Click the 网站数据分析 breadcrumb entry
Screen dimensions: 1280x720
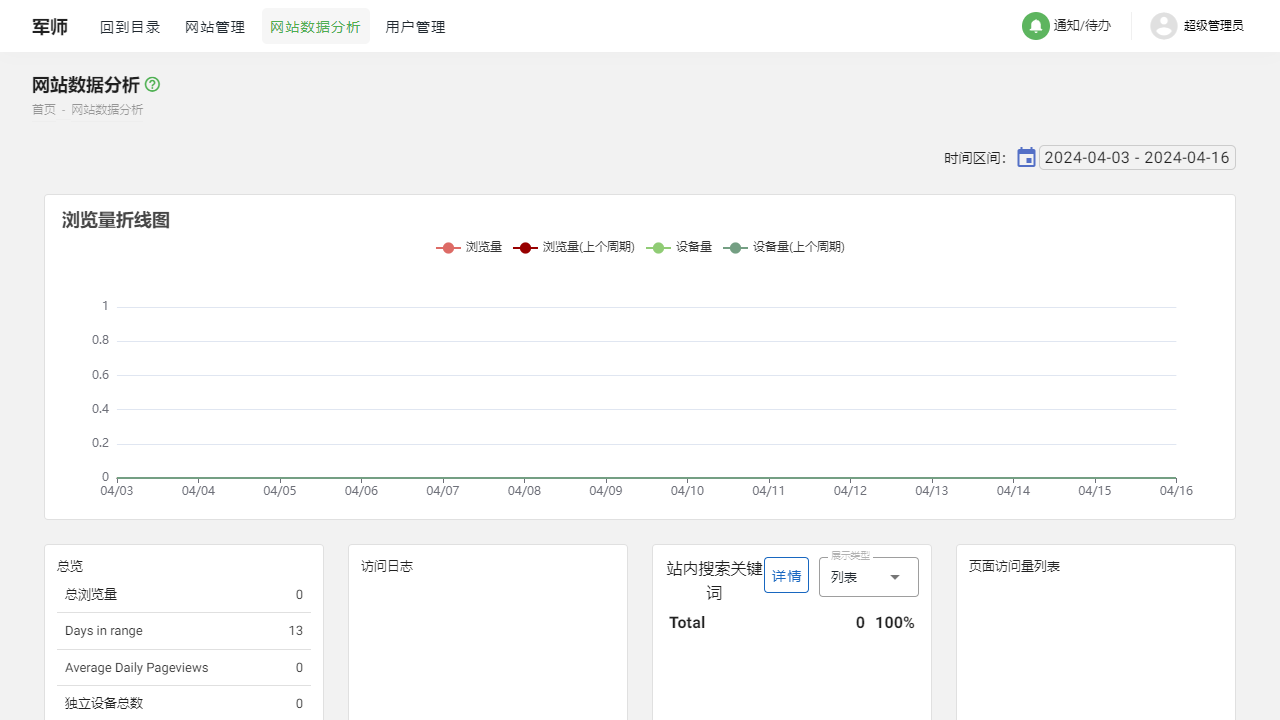point(107,109)
